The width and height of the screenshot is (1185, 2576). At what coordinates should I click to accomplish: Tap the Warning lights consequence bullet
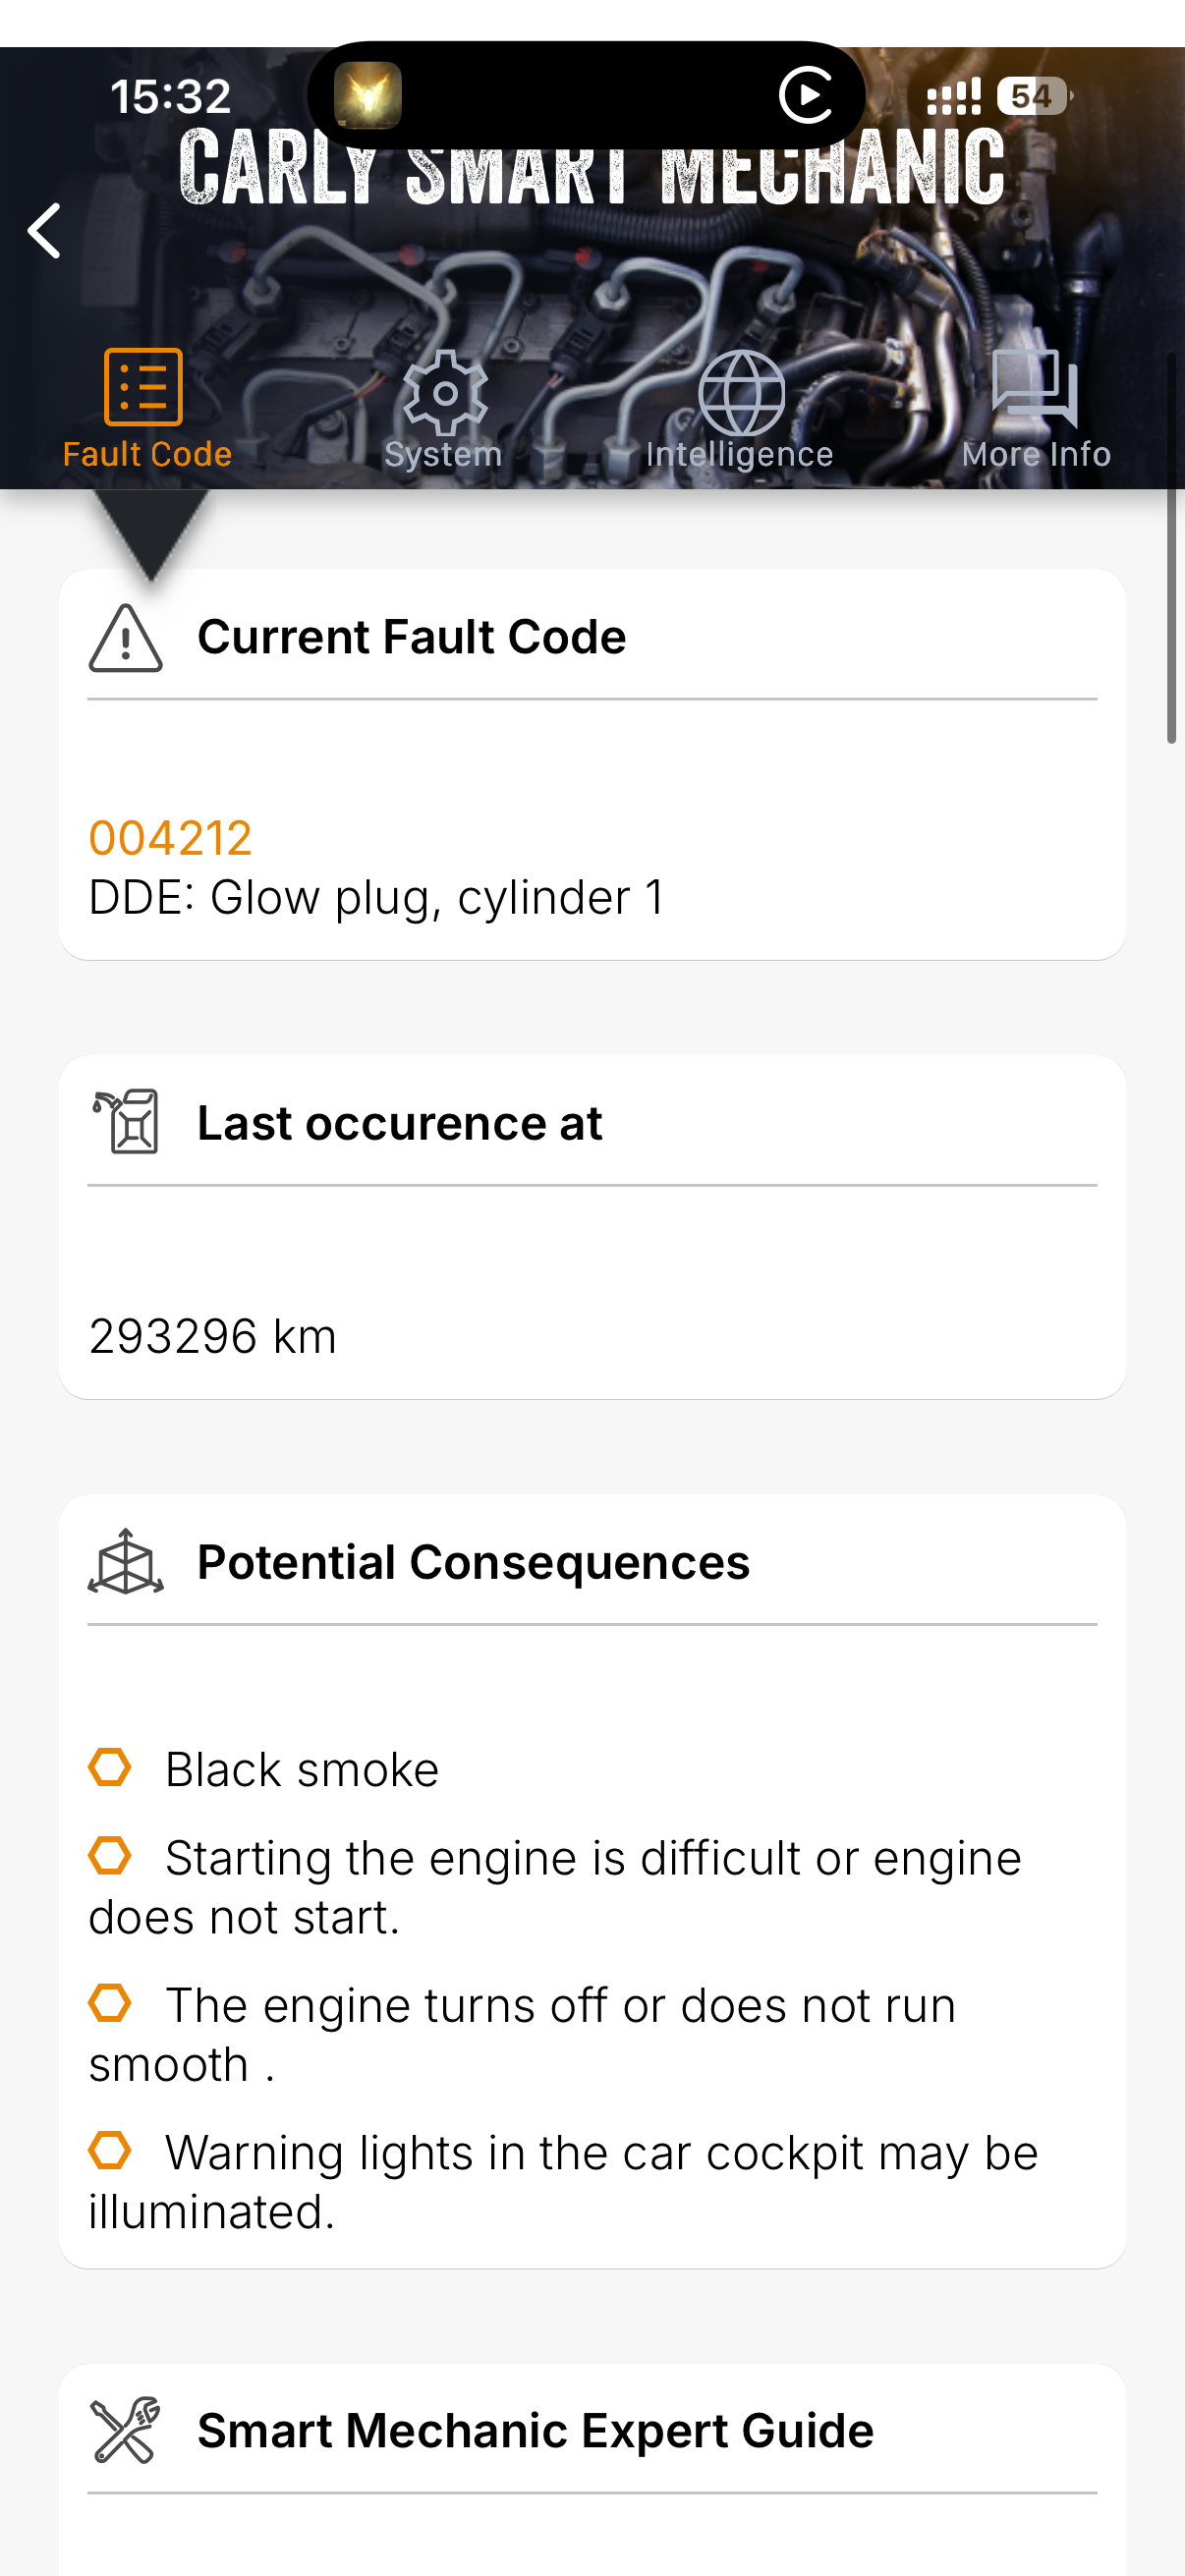(110, 2150)
